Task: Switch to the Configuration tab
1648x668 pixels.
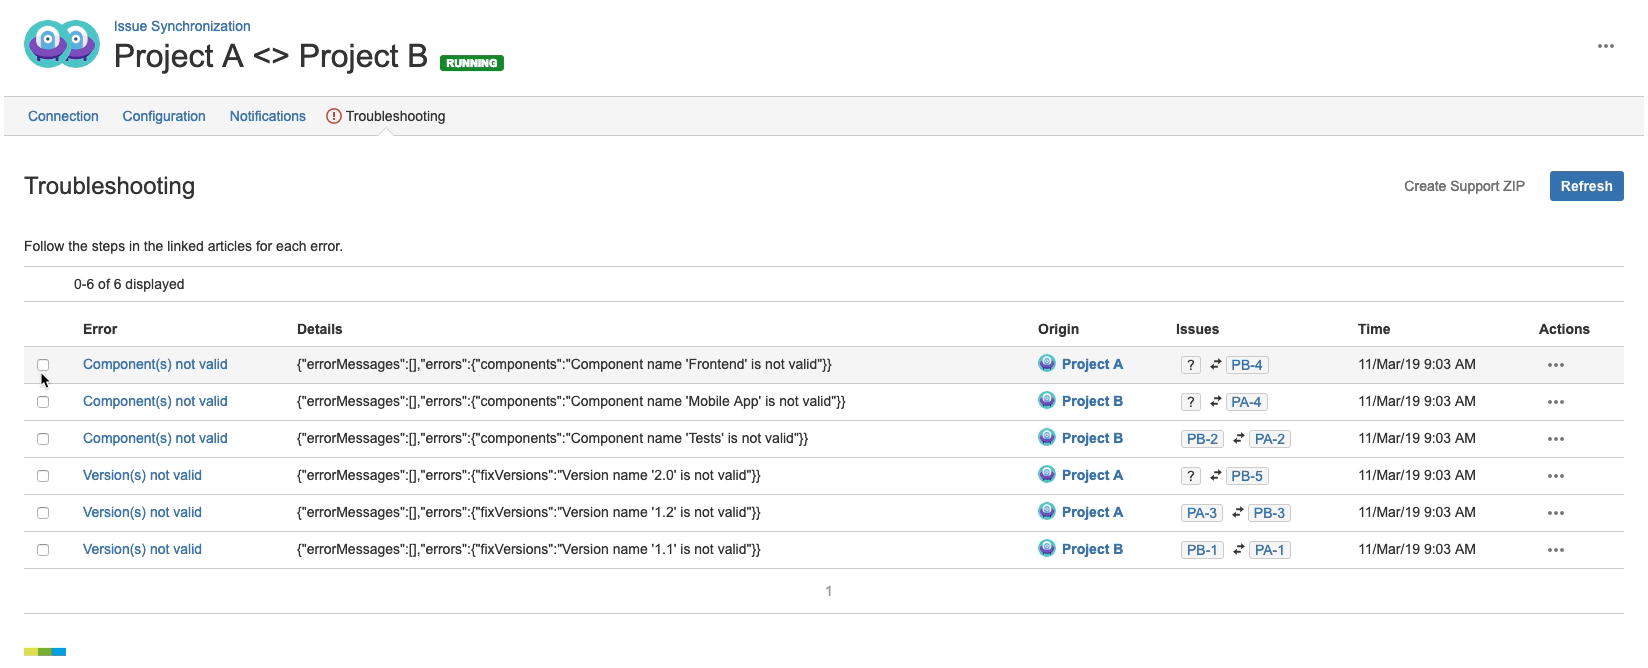Action: [x=164, y=116]
